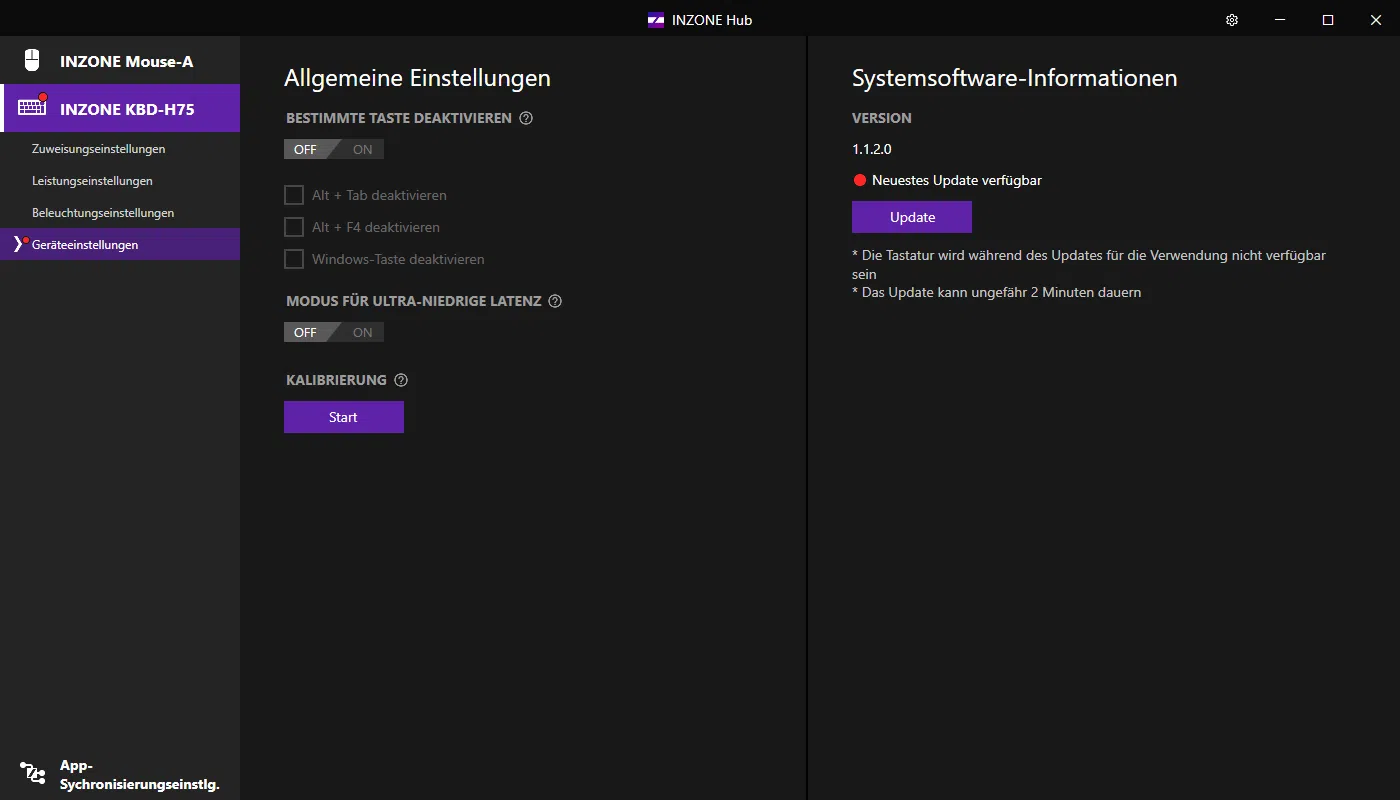1400x800 pixels.
Task: Check the Alt + F4 deaktivieren box
Action: 294,227
